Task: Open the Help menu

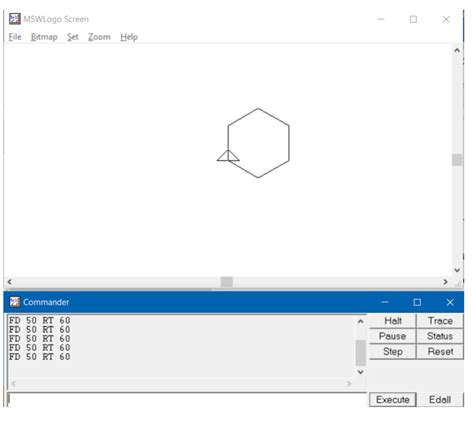Action: 129,37
